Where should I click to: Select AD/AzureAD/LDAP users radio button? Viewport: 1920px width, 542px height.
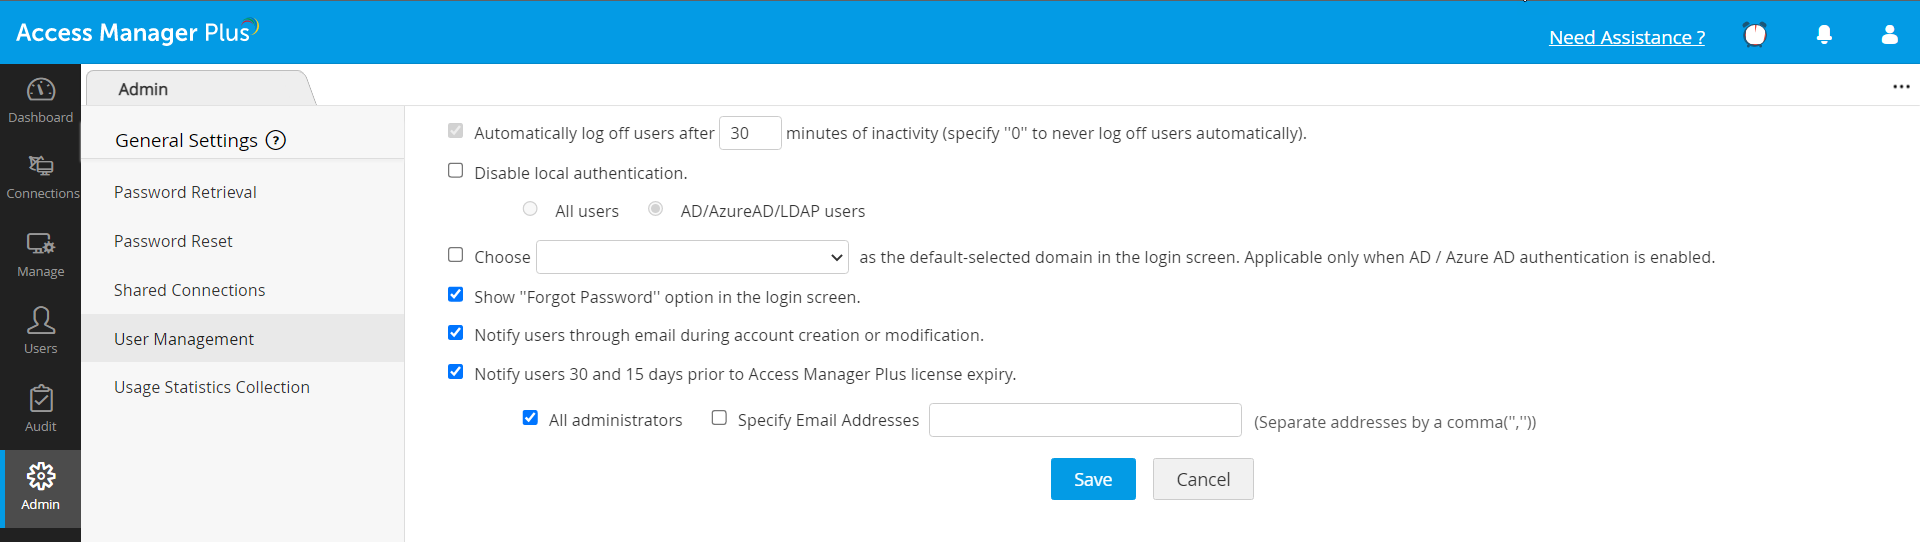(656, 209)
